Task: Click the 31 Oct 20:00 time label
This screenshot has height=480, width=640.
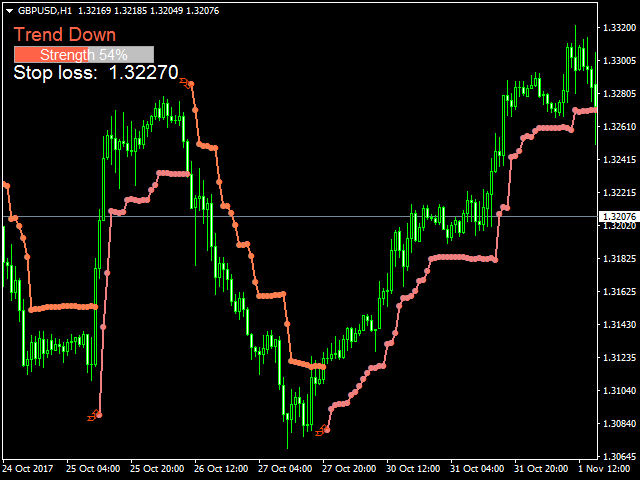Action: (x=541, y=468)
